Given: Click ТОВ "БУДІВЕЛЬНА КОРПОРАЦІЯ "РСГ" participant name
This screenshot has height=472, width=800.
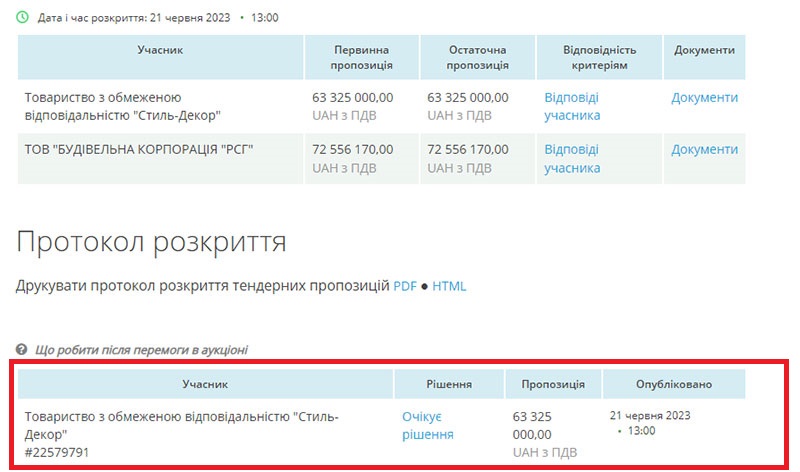Looking at the screenshot, I should [x=140, y=149].
